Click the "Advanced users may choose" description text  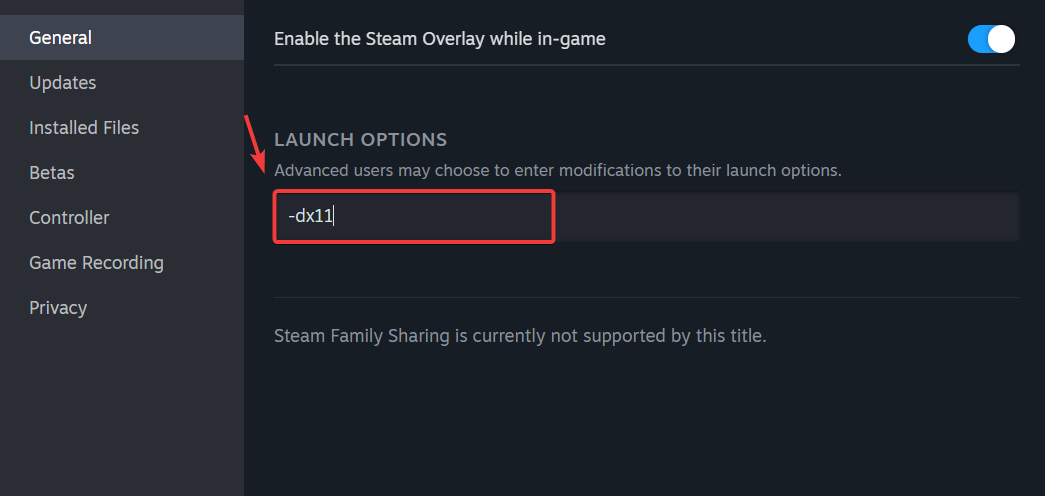pyautogui.click(x=557, y=171)
